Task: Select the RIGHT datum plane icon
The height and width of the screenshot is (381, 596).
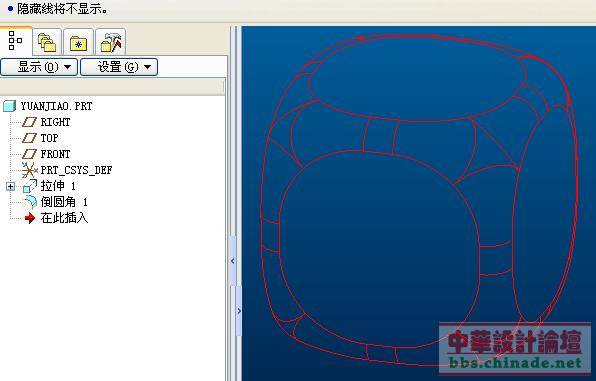Action: [29, 122]
